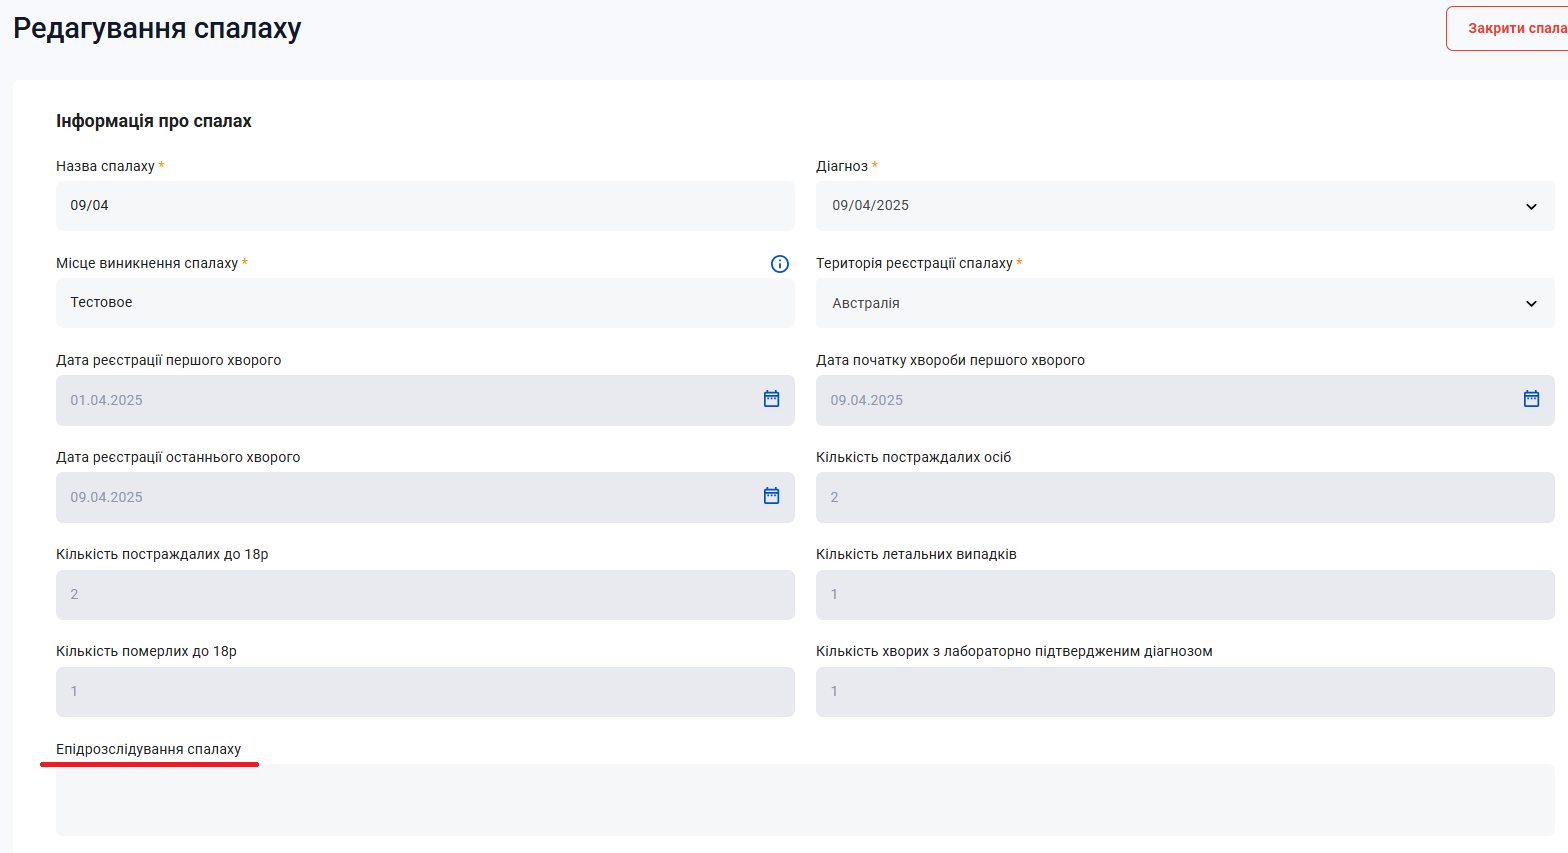Click the info icon near Місце виникнення спалаху
Viewport: 1568px width, 853px height.
[780, 264]
